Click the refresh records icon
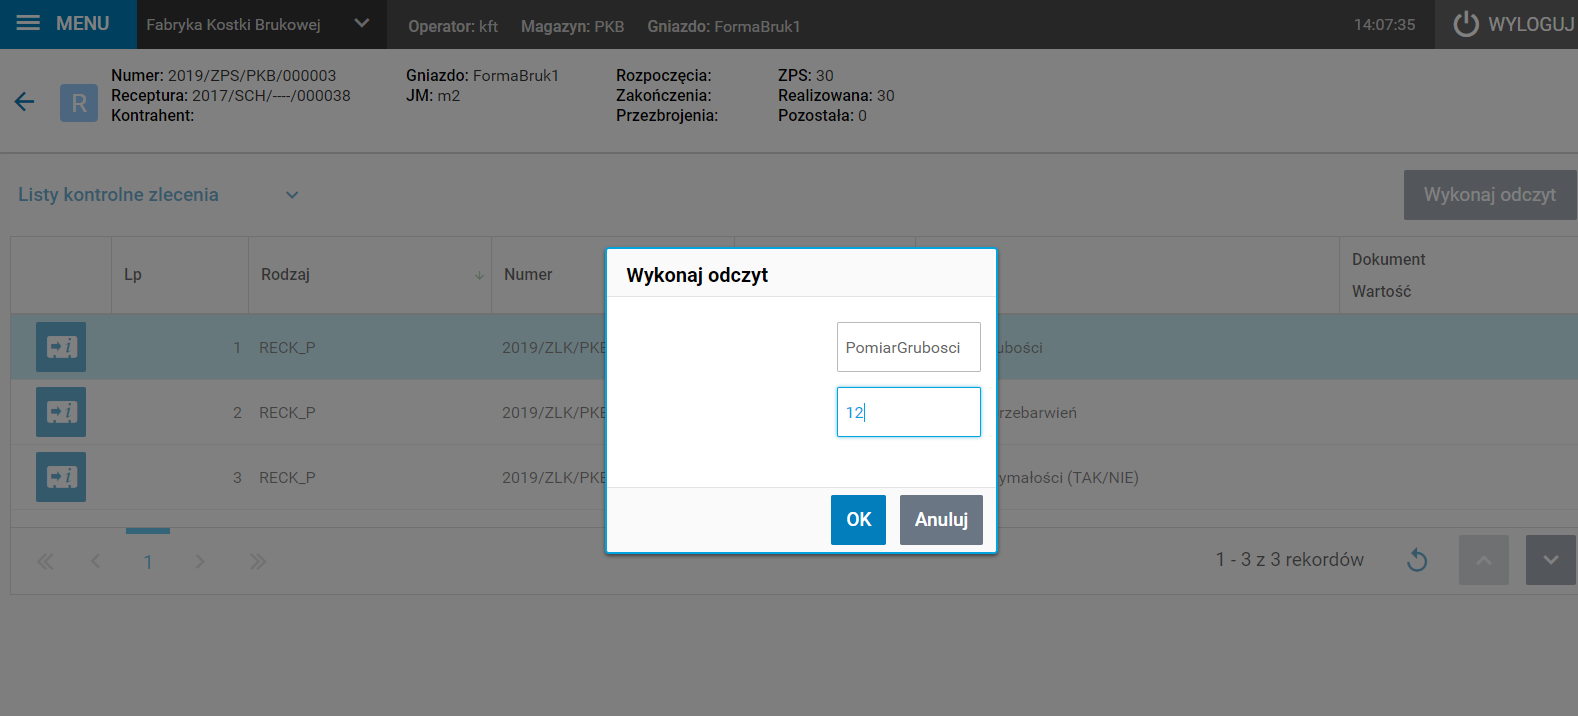 pyautogui.click(x=1417, y=560)
